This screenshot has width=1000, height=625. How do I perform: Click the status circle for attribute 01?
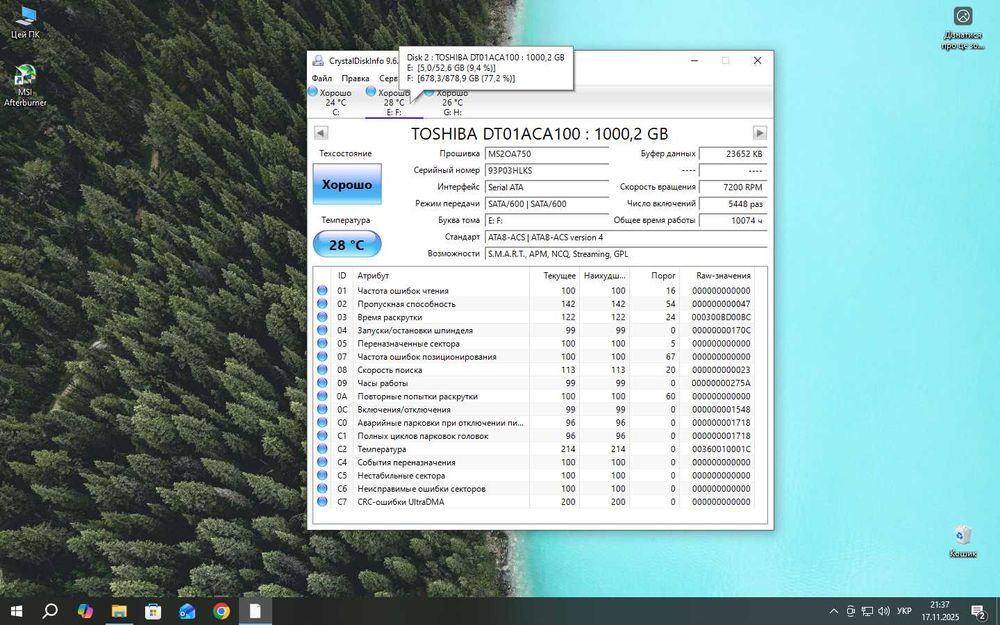coord(322,291)
